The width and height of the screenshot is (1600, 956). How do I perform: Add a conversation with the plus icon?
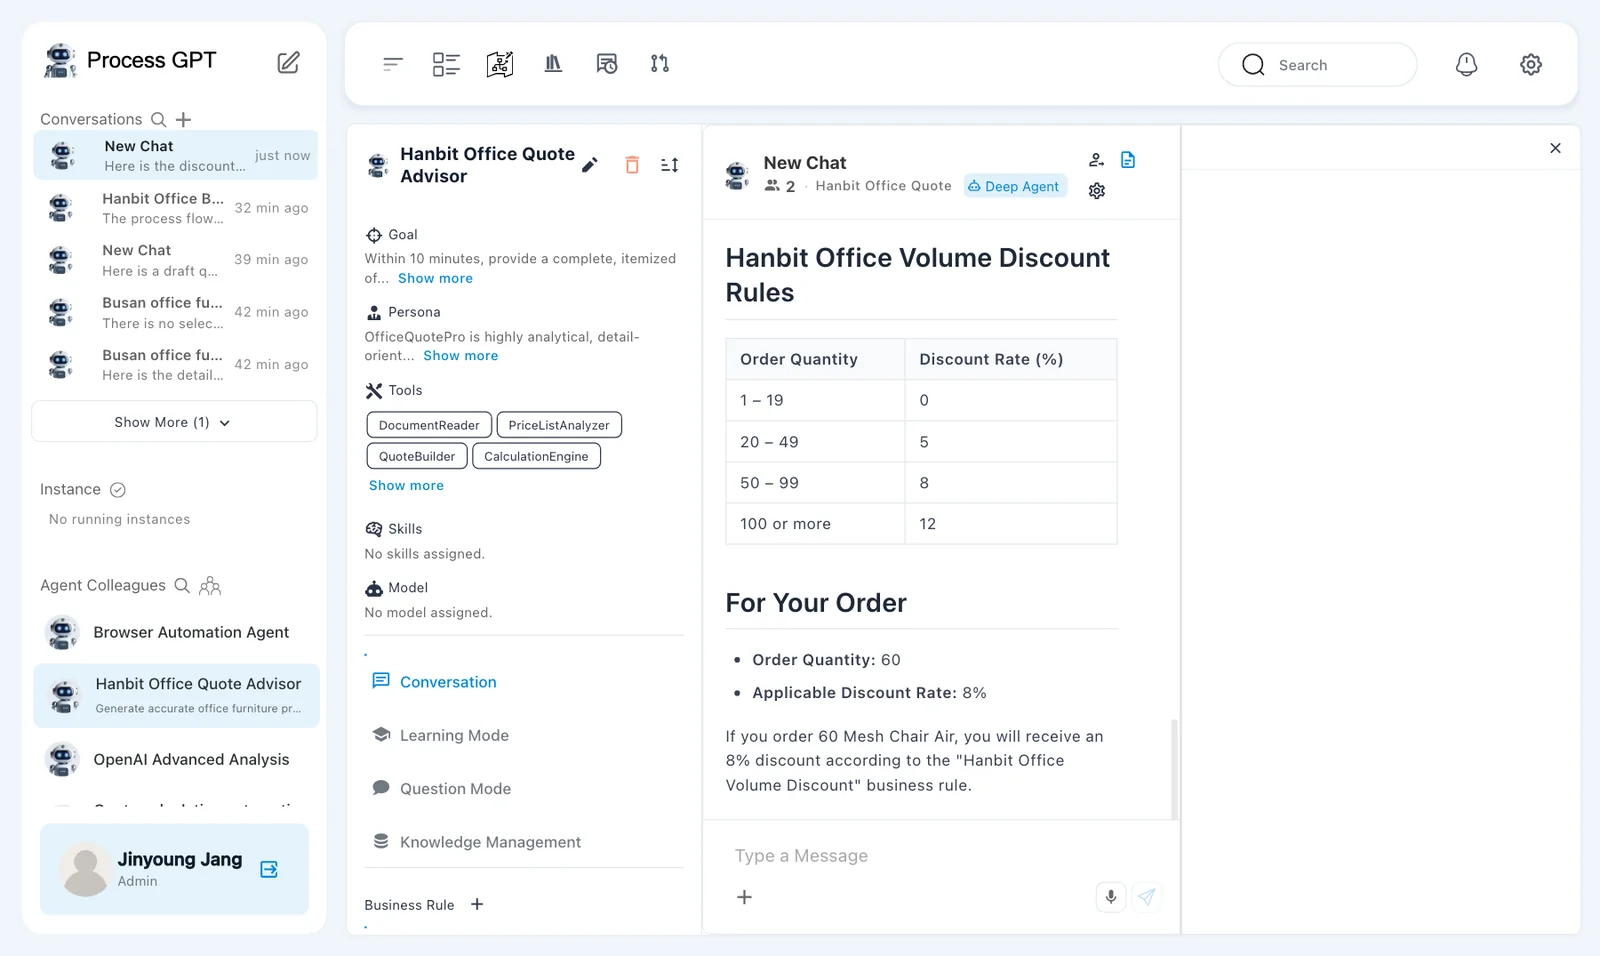(183, 120)
